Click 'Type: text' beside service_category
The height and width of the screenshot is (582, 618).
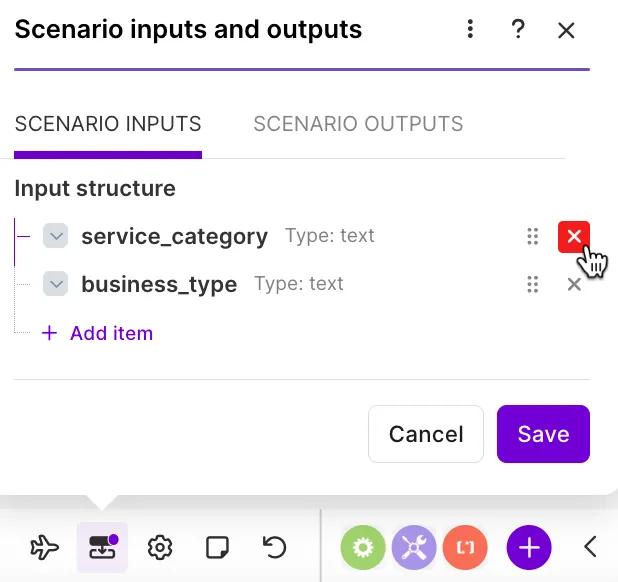tap(330, 236)
